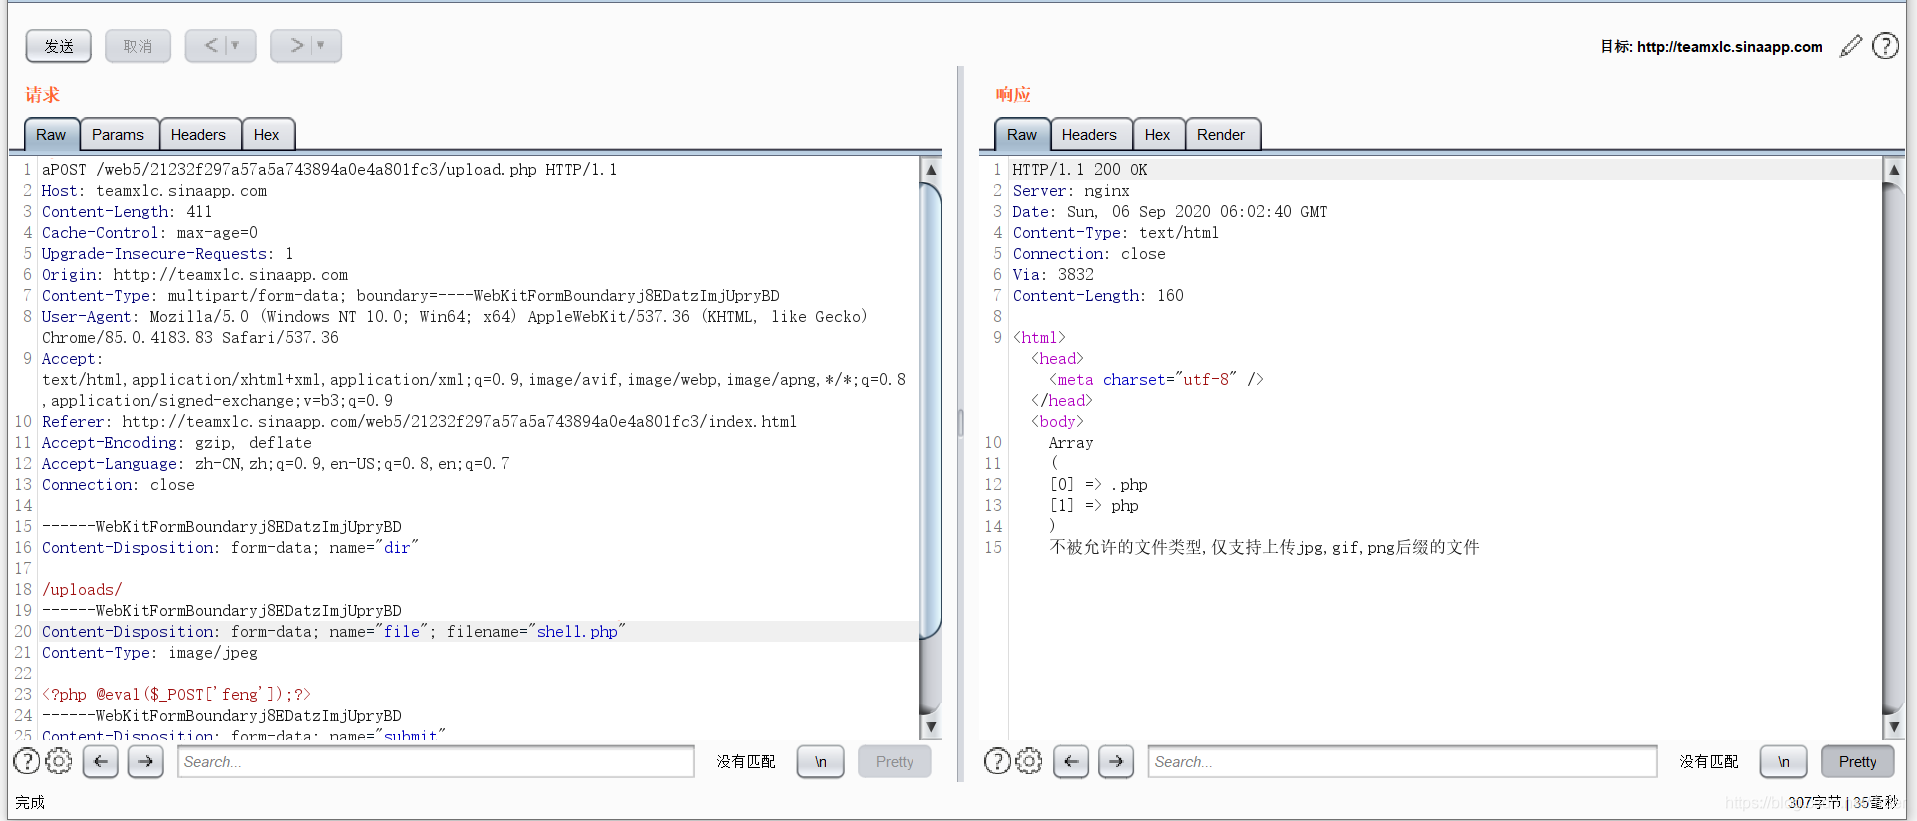The image size is (1917, 821).
Task: Jump to previous match in request search
Action: coord(101,761)
